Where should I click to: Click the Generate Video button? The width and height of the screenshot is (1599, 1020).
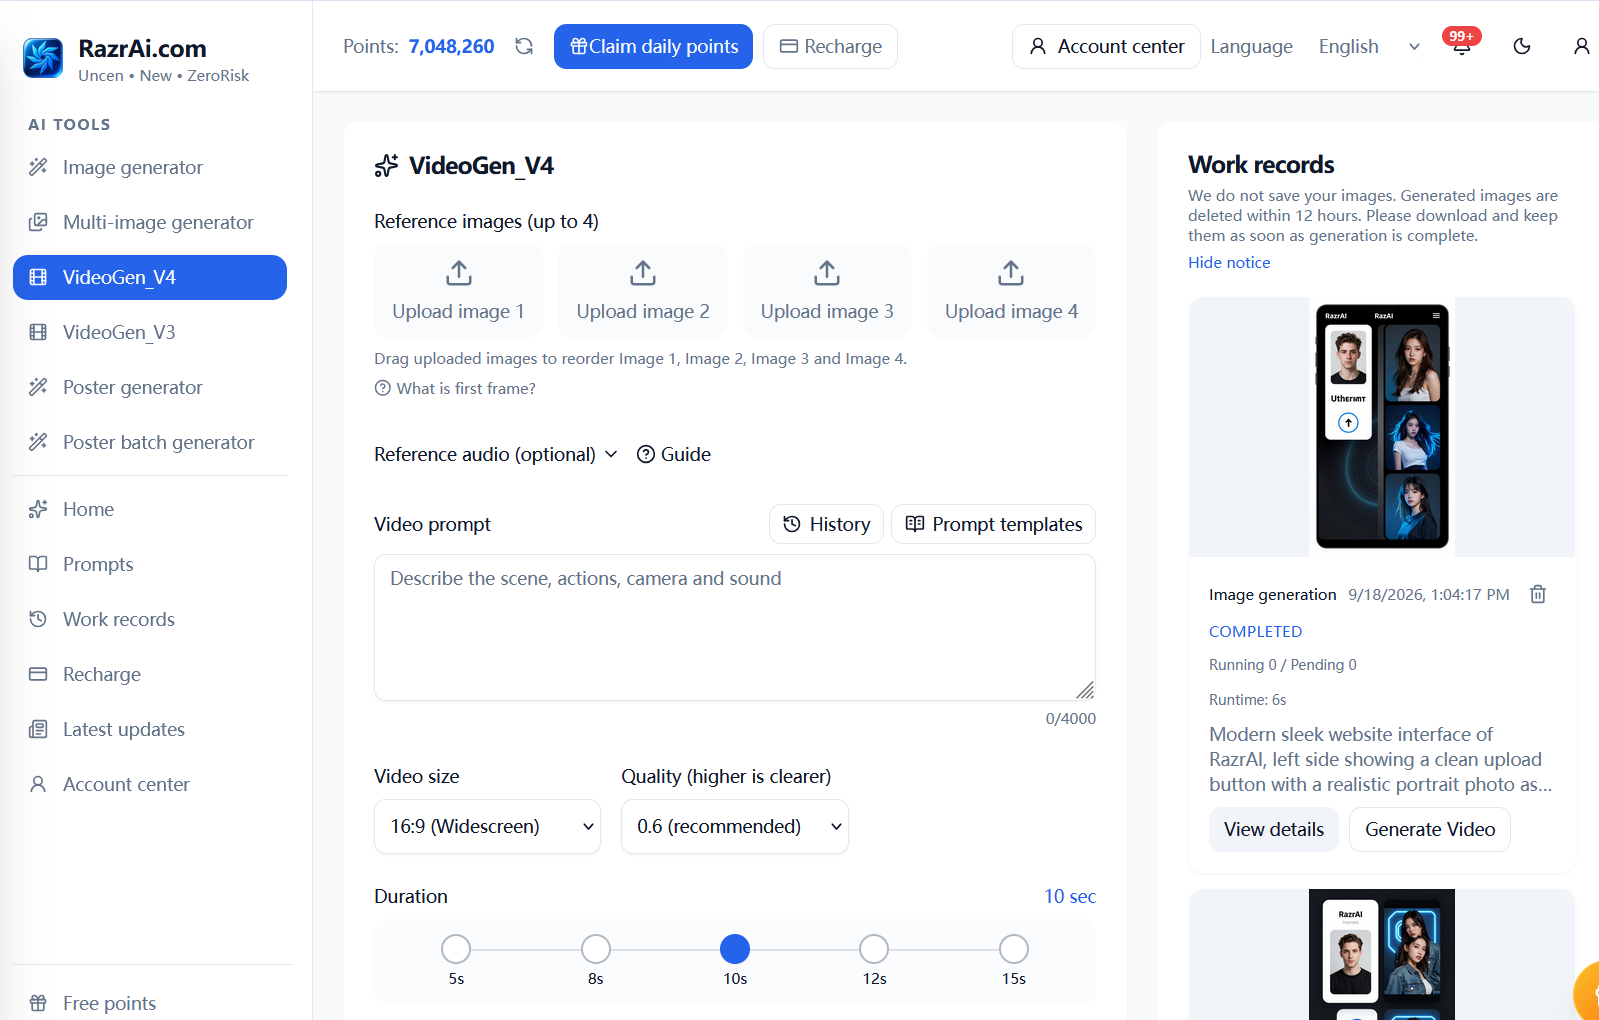coord(1430,829)
